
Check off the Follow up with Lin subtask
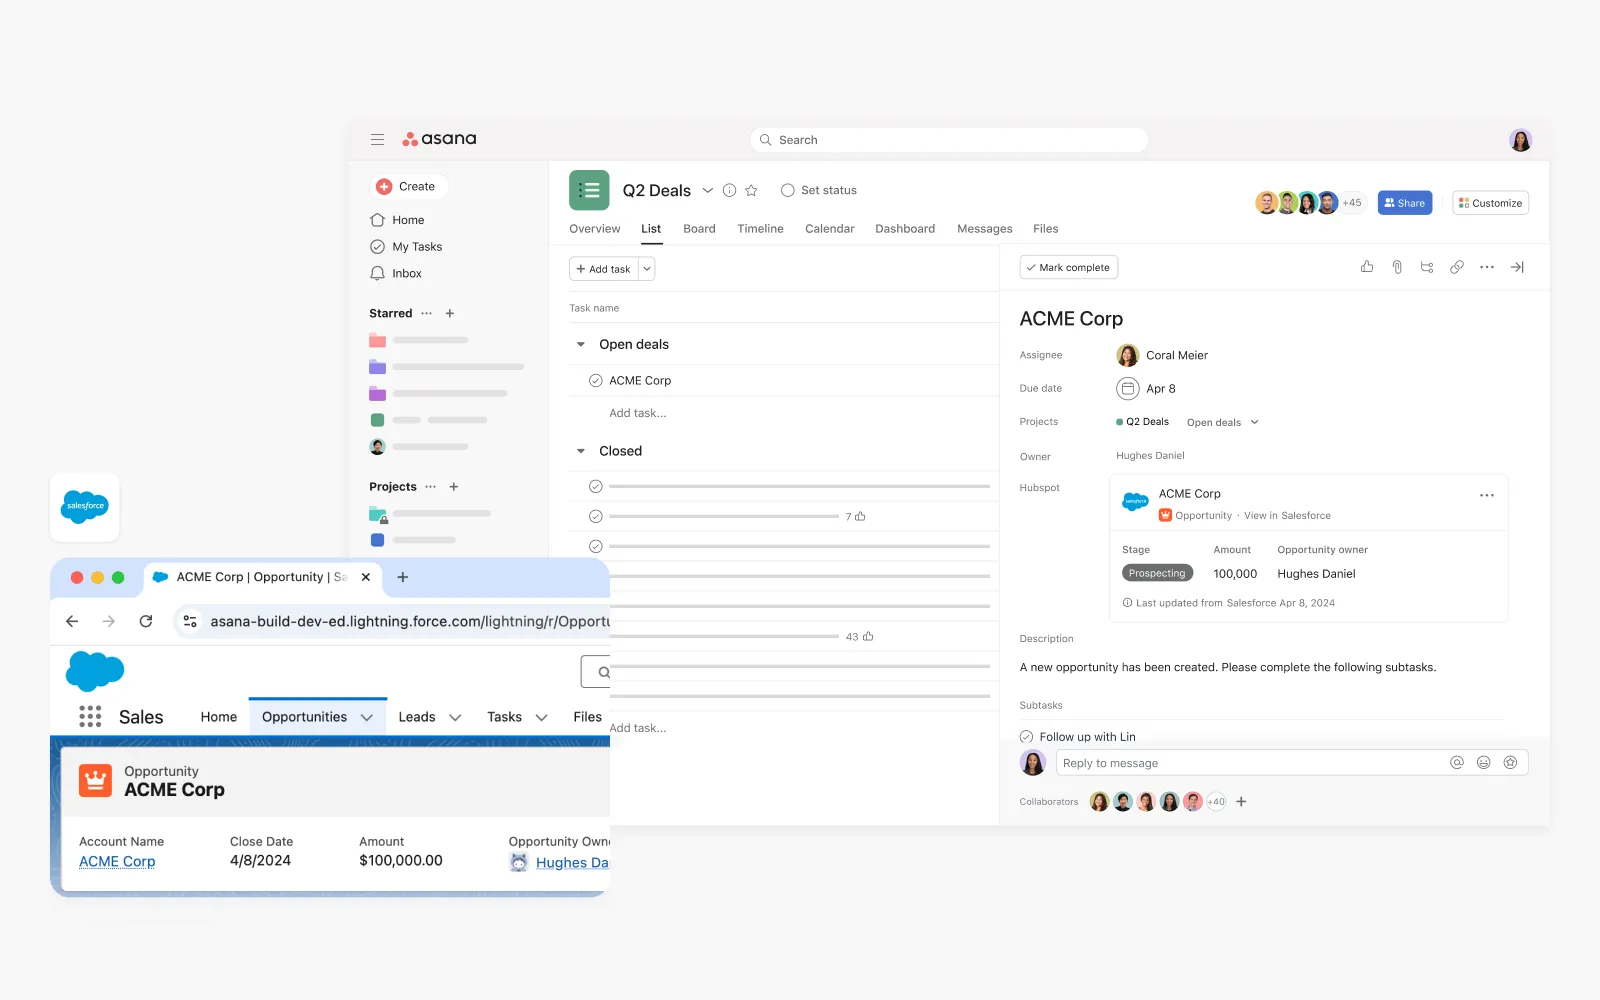[x=1026, y=737]
